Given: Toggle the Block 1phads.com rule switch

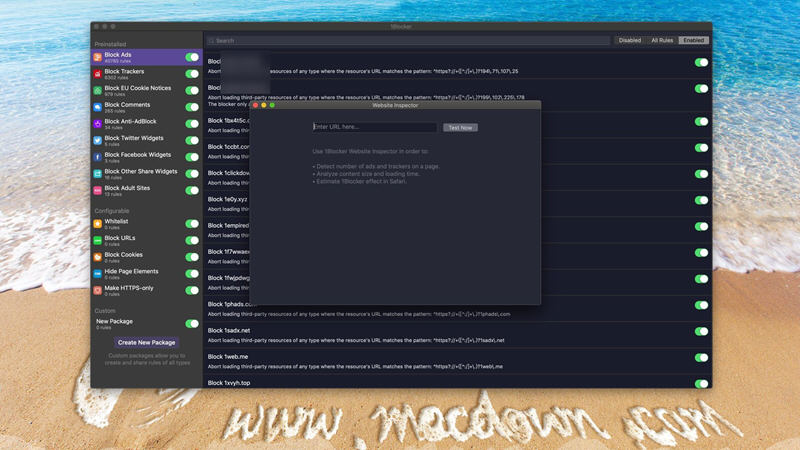Looking at the screenshot, I should 701,305.
